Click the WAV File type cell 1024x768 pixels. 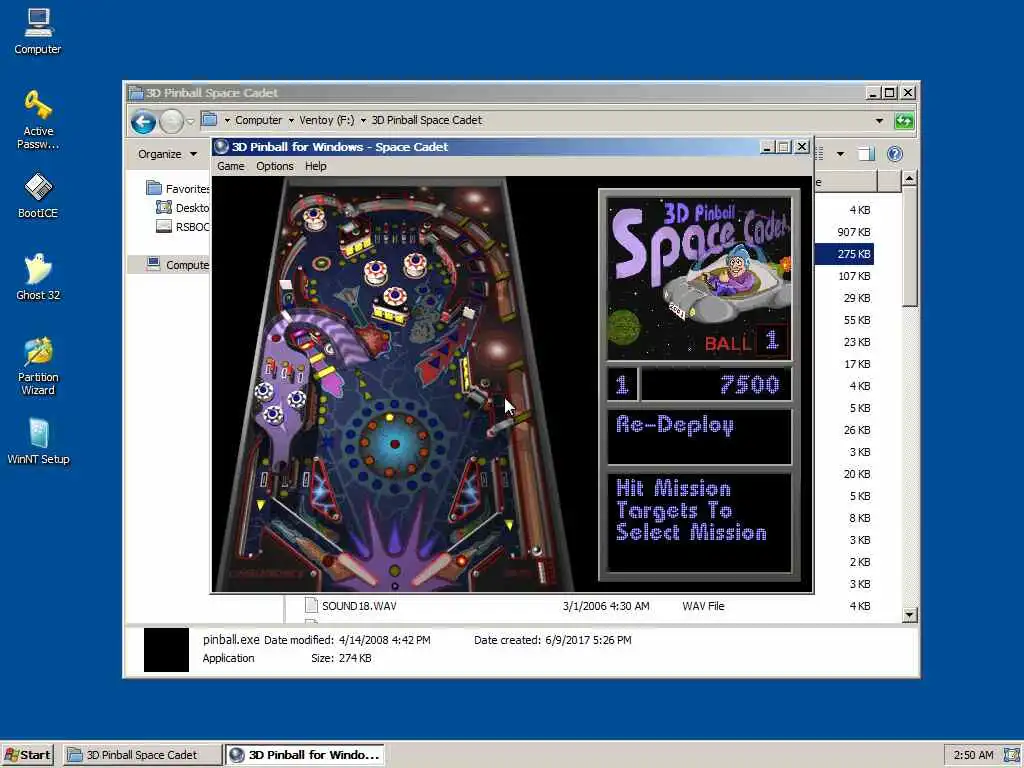[703, 606]
